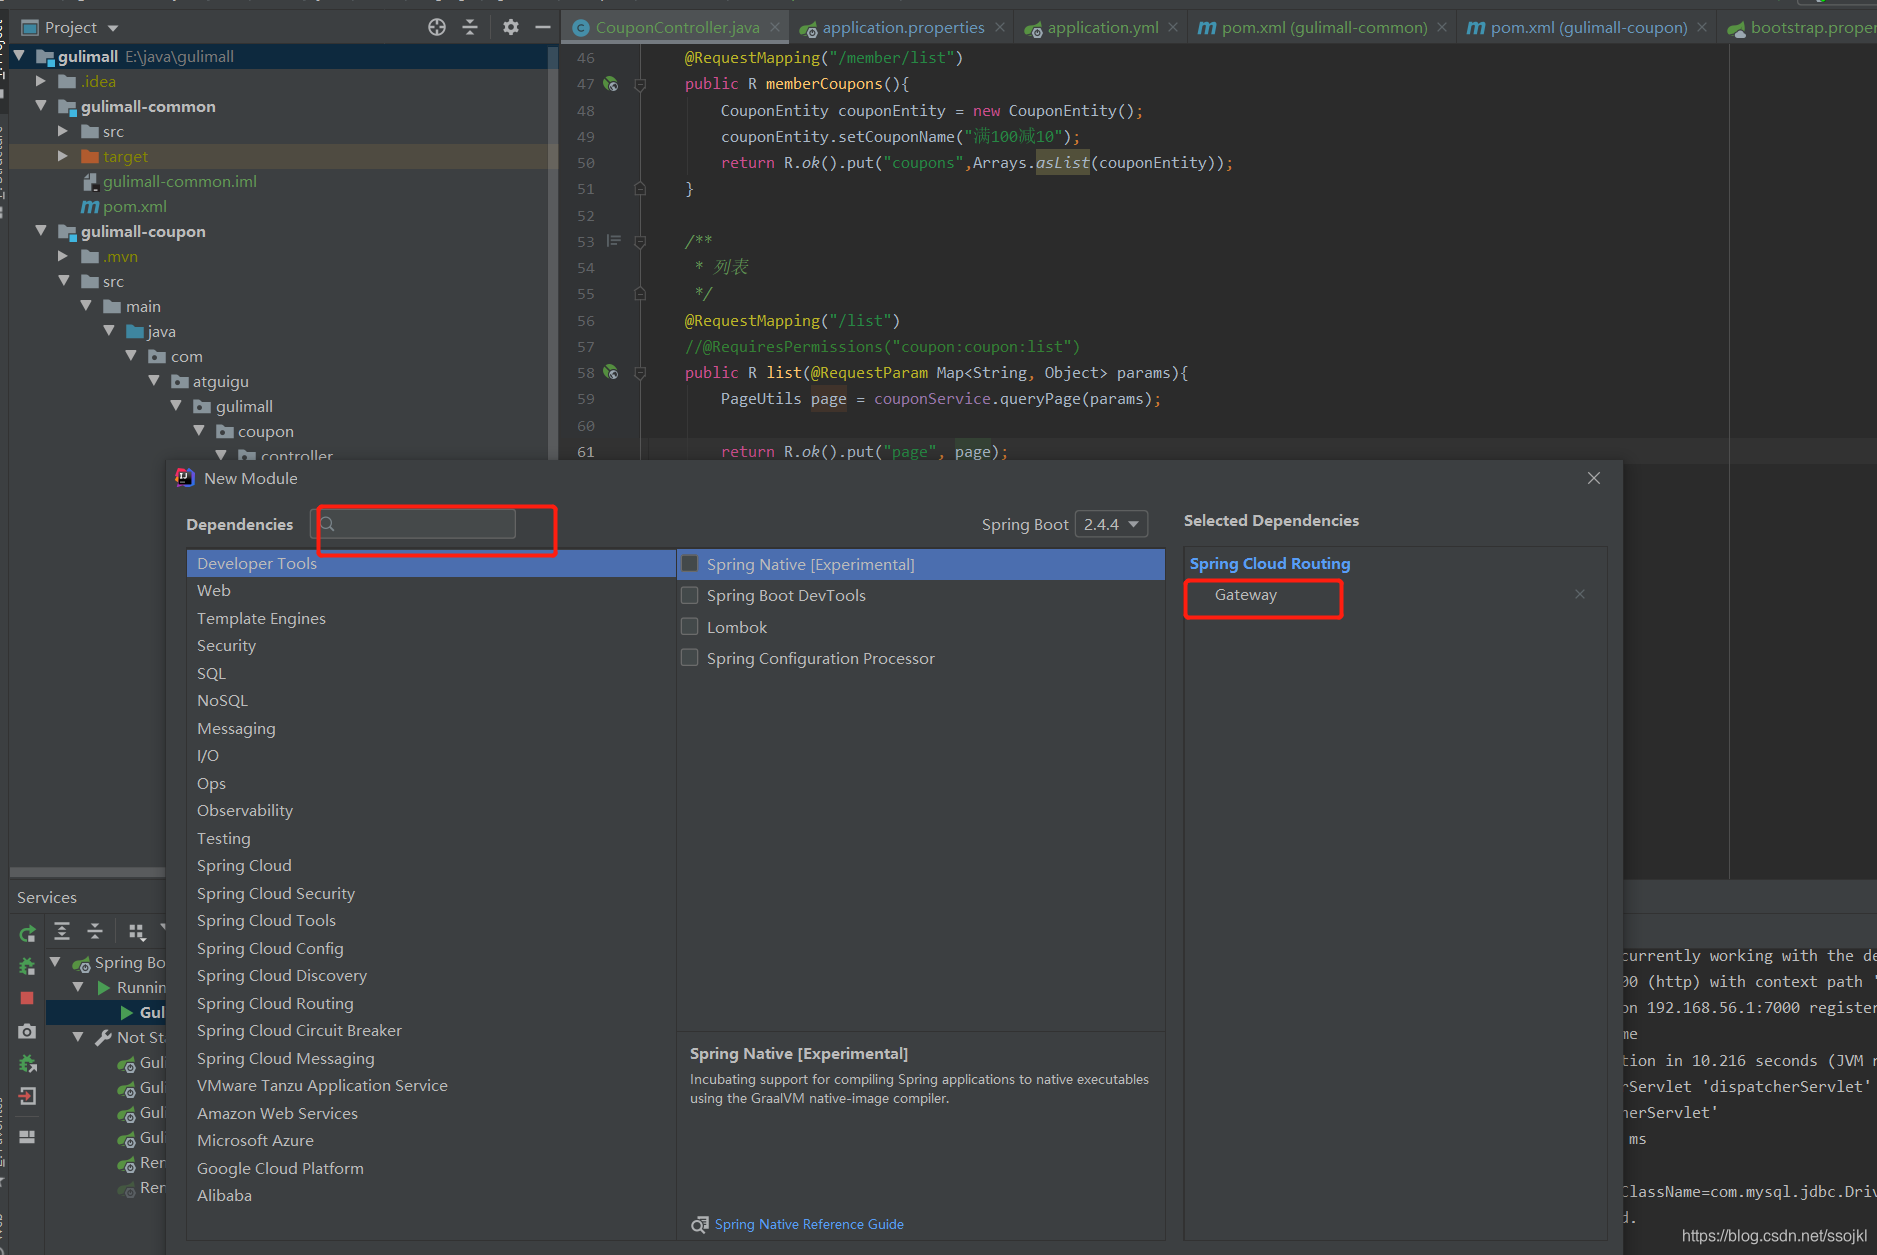This screenshot has height=1255, width=1877.
Task: Stop the running service with red square
Action: [x=27, y=998]
